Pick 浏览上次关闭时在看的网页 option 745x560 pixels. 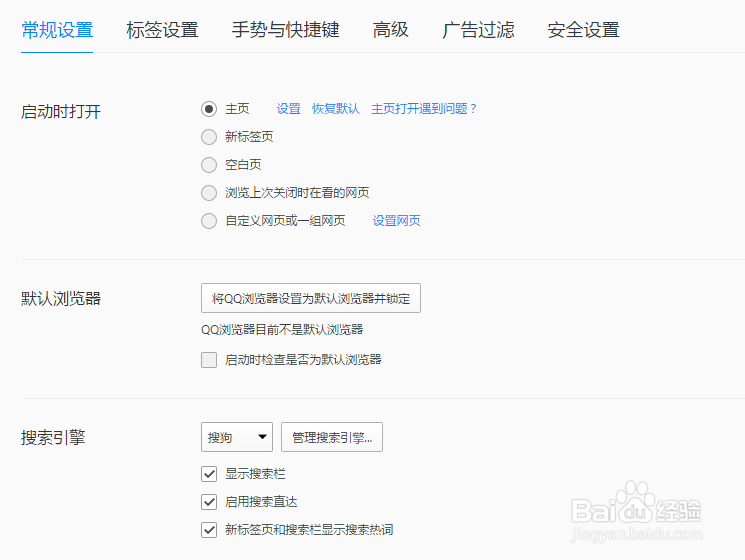(209, 193)
